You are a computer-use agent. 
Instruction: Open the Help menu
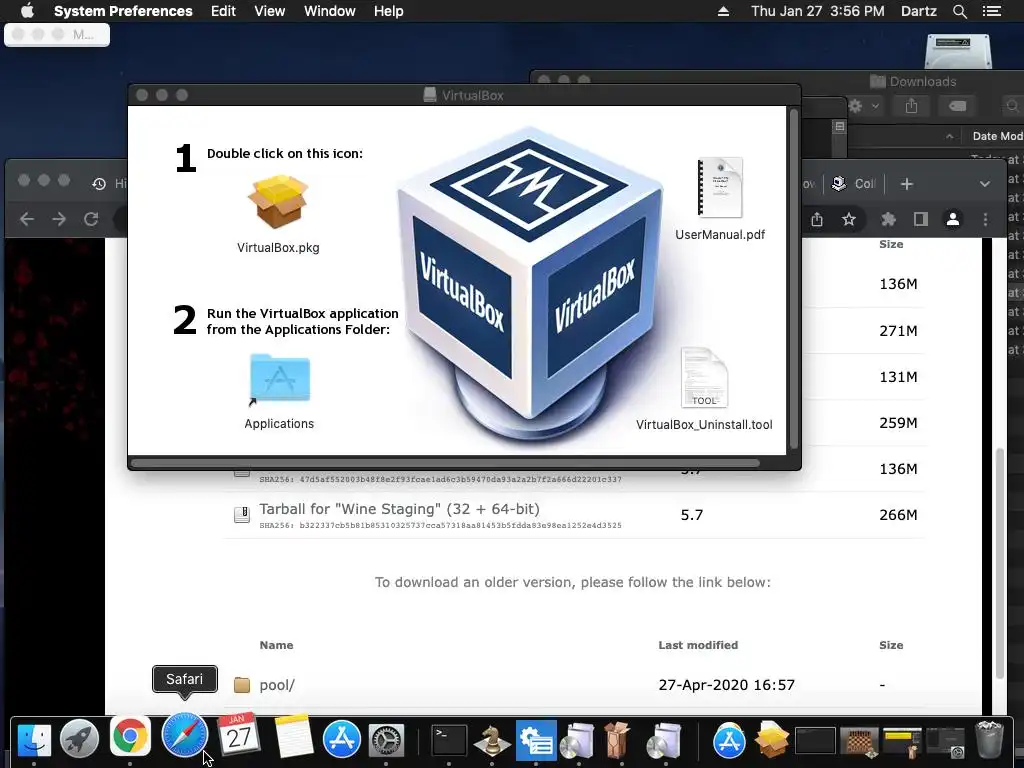[x=389, y=11]
